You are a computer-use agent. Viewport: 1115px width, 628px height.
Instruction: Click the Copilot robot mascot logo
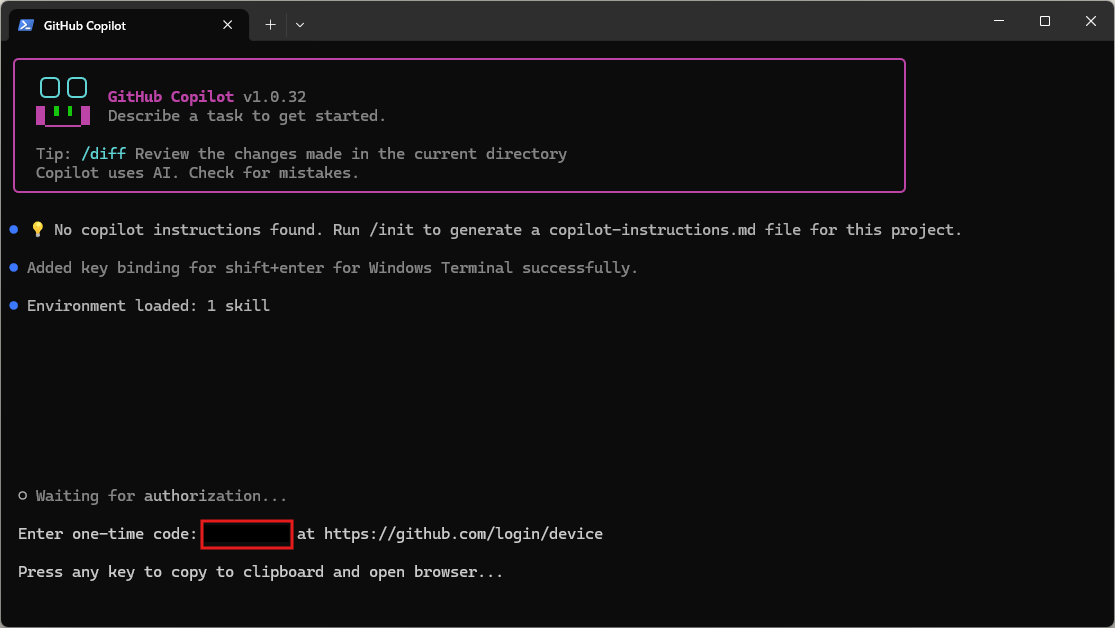click(63, 102)
